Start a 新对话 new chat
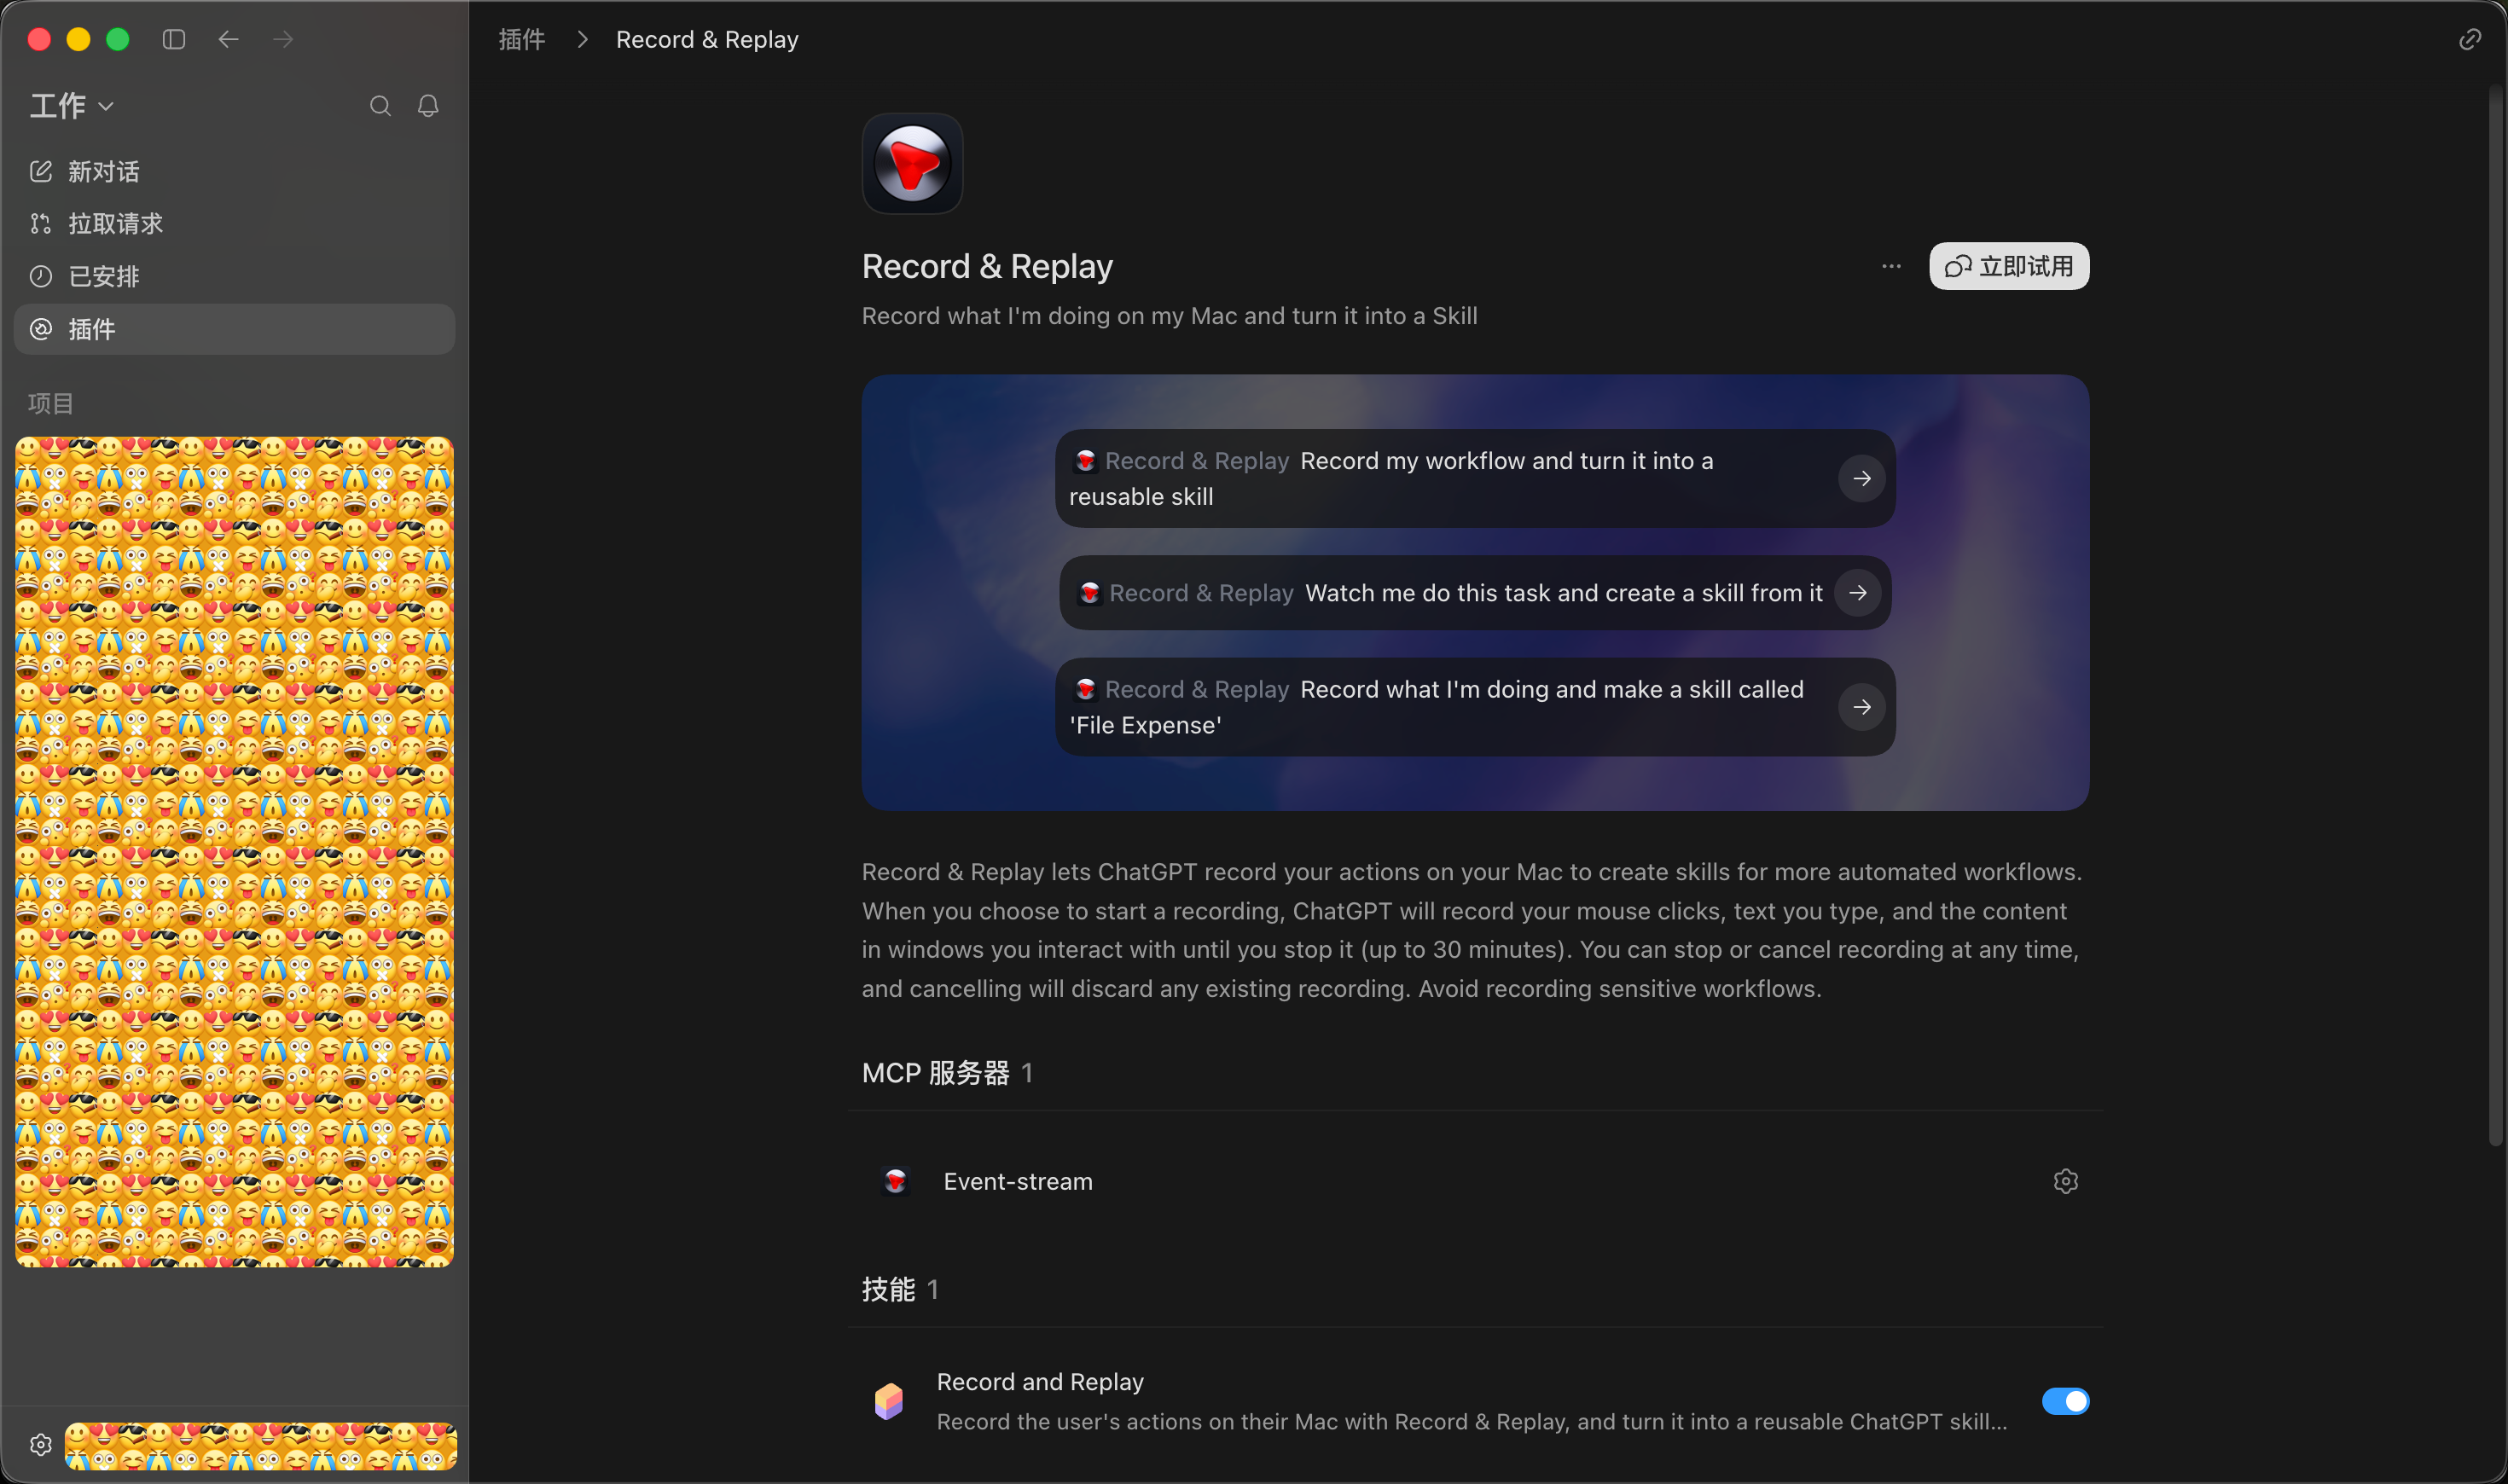 pos(234,172)
